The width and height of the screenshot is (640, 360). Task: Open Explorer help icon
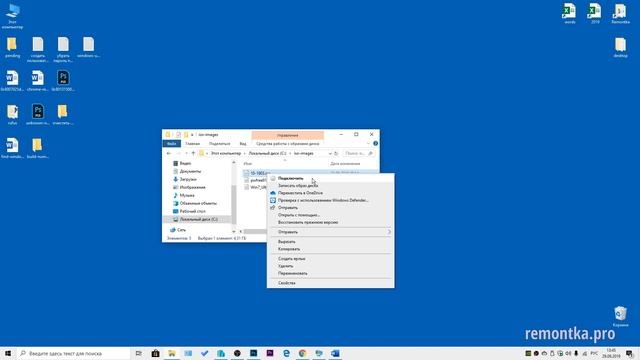tap(376, 144)
